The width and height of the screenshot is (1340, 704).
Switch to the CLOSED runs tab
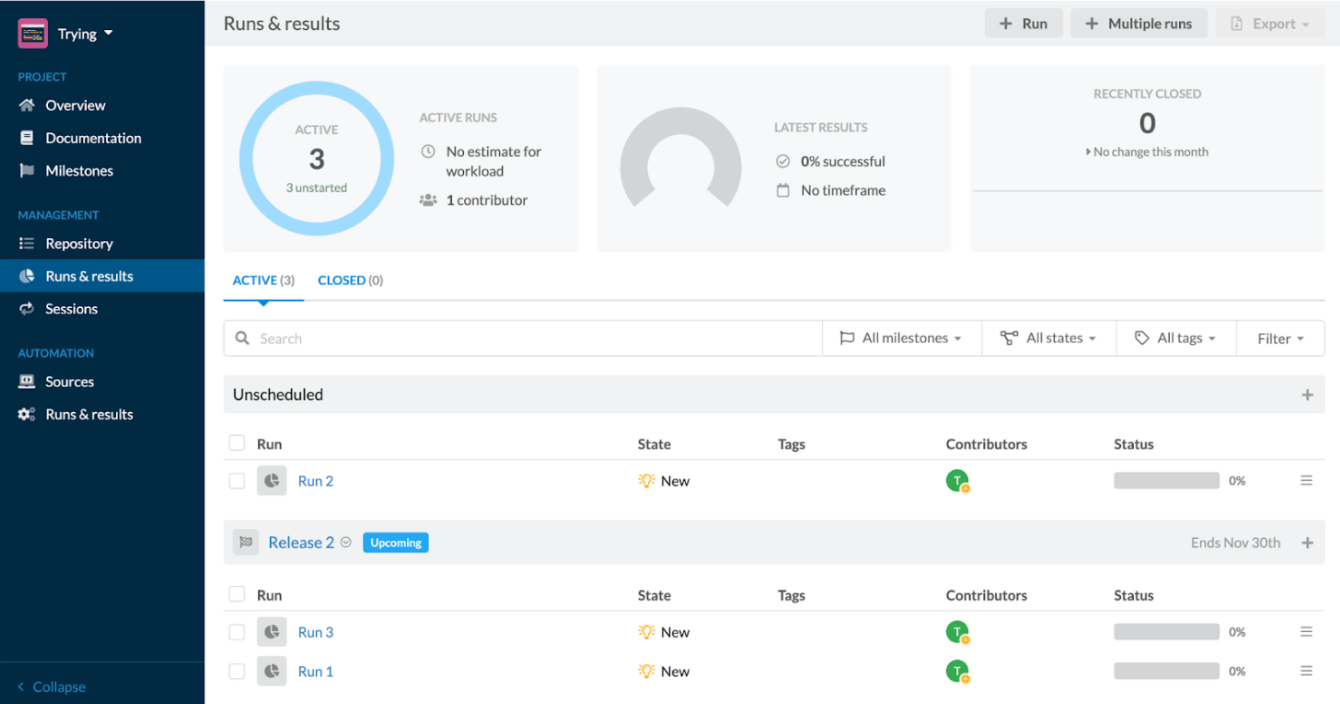tap(350, 280)
